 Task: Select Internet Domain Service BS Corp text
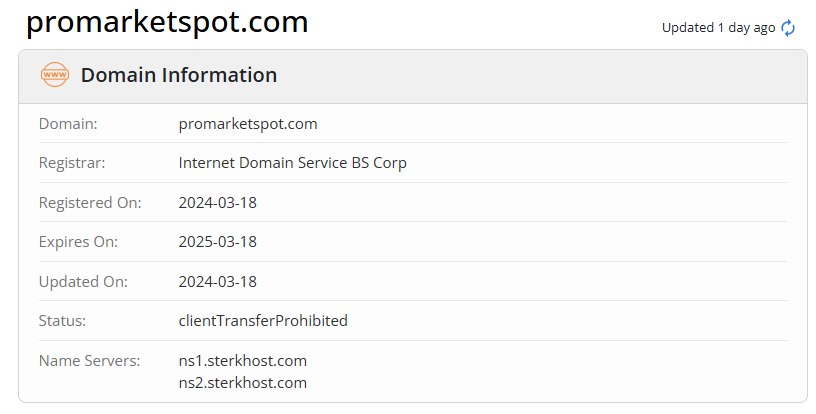click(x=292, y=163)
